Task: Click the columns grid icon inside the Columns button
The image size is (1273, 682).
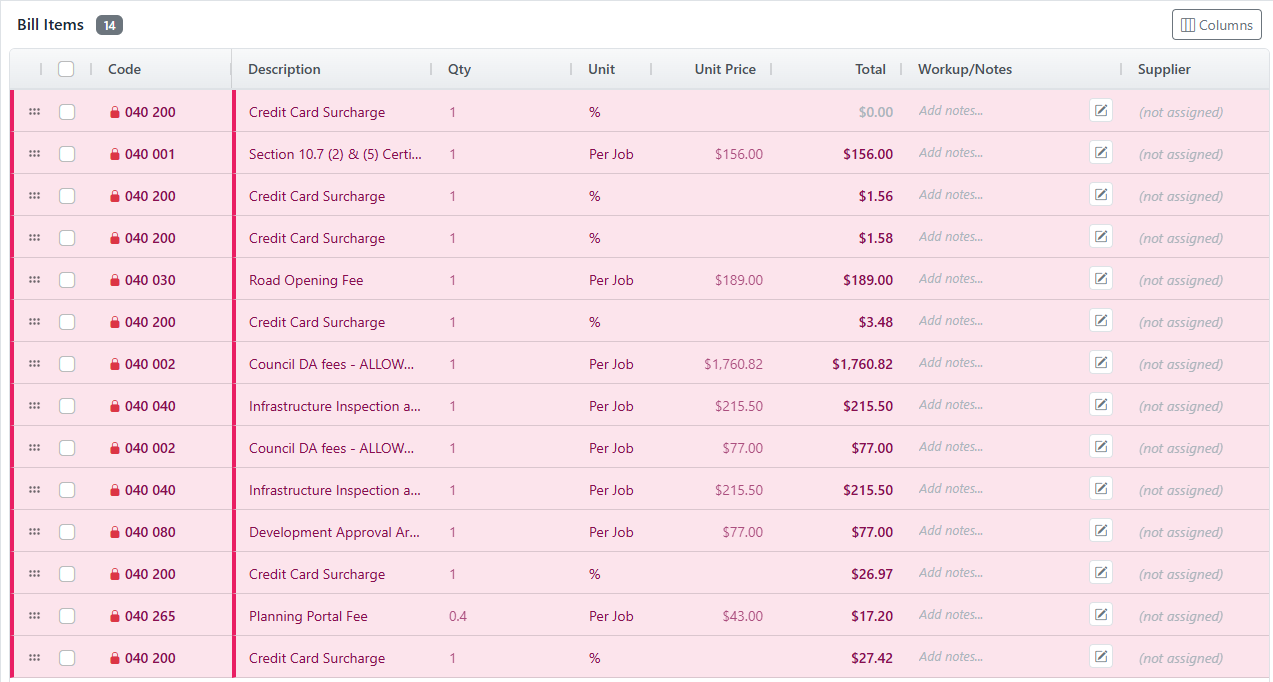Action: point(1189,24)
